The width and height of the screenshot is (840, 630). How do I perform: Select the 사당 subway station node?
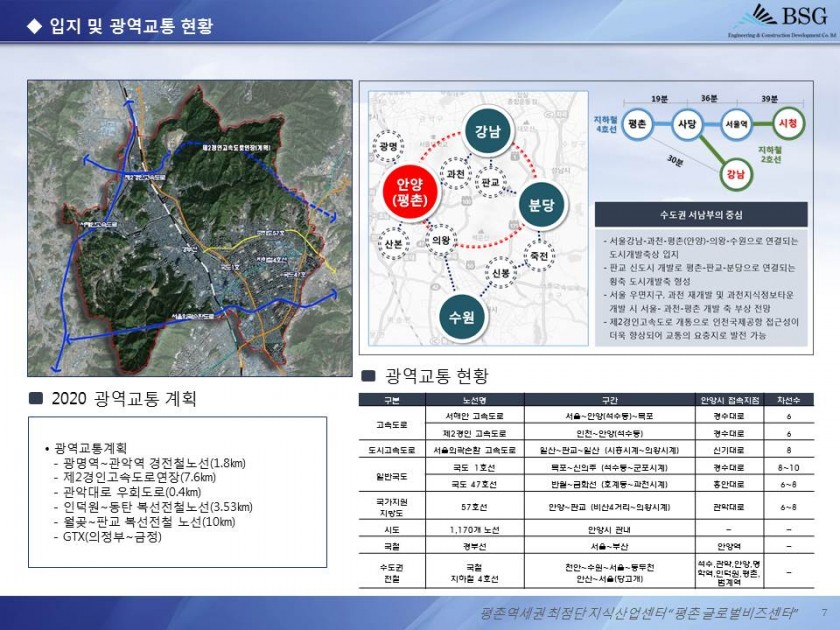(686, 126)
